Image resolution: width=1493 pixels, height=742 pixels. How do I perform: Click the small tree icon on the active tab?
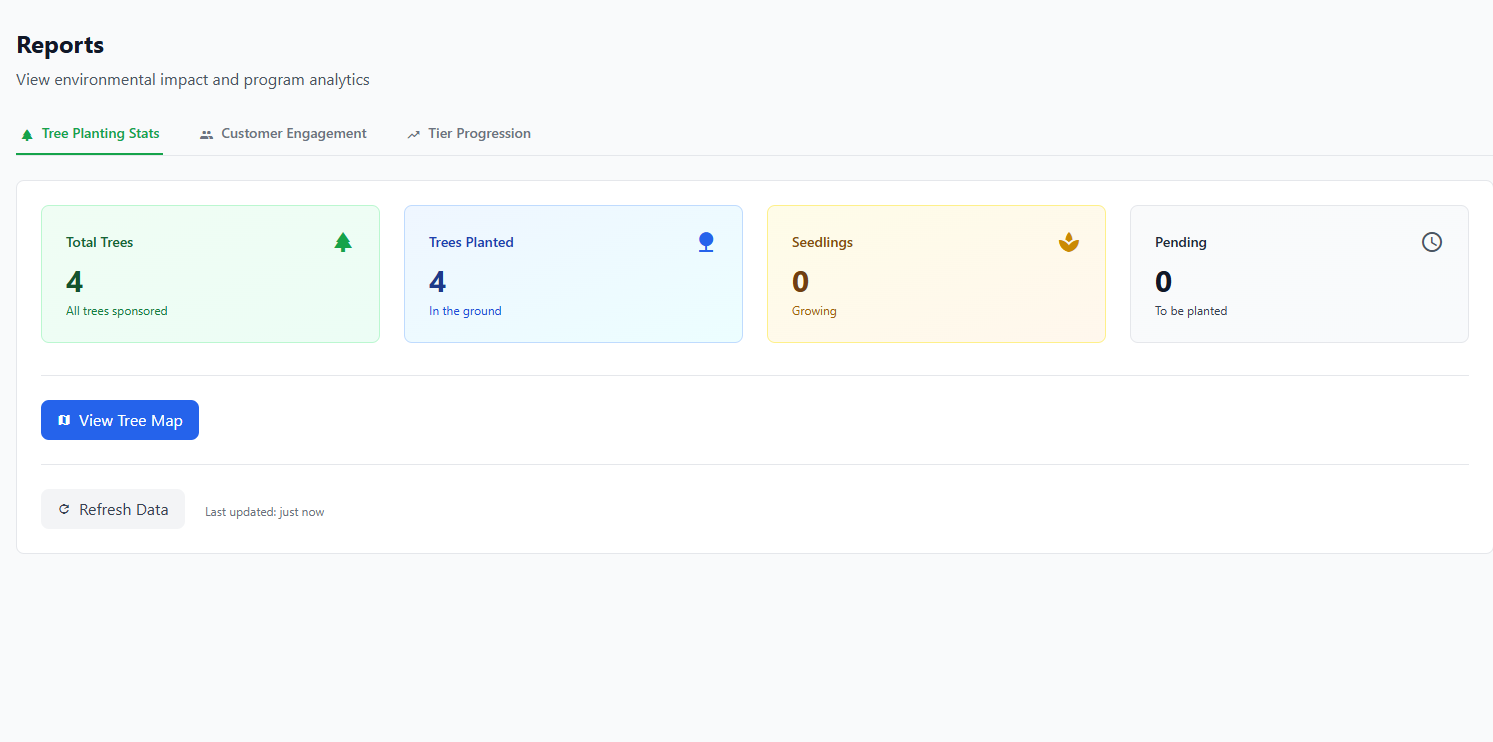point(27,134)
